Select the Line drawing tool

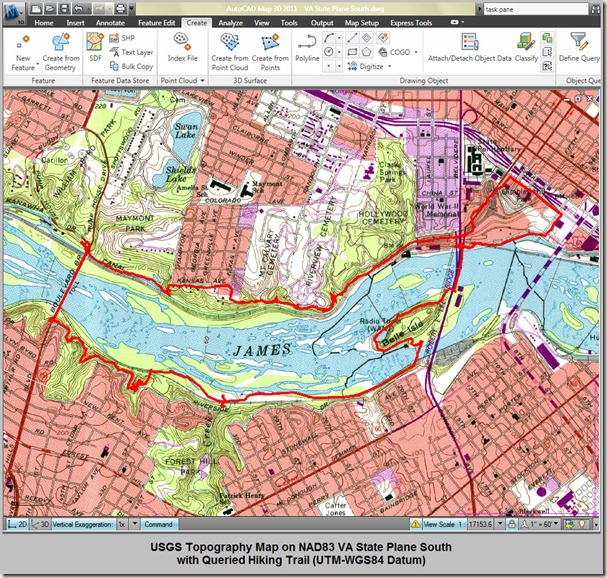click(352, 38)
